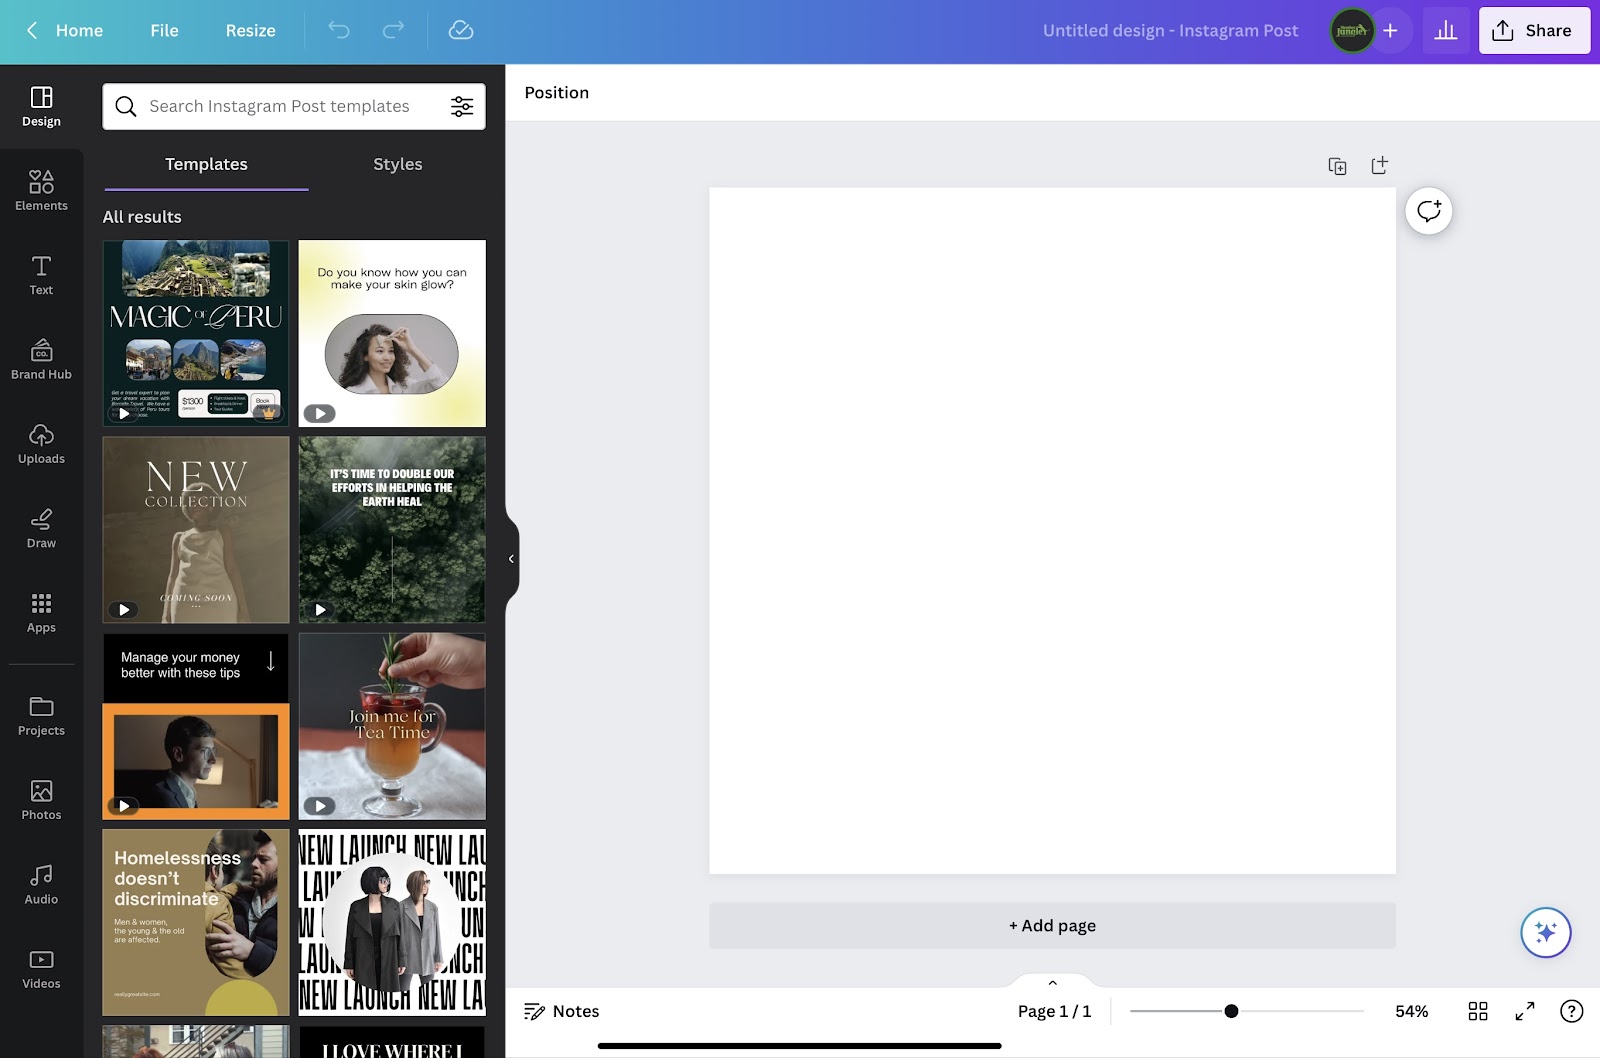Click the All results heading
Viewport: 1600px width, 1058px height.
[x=142, y=217]
